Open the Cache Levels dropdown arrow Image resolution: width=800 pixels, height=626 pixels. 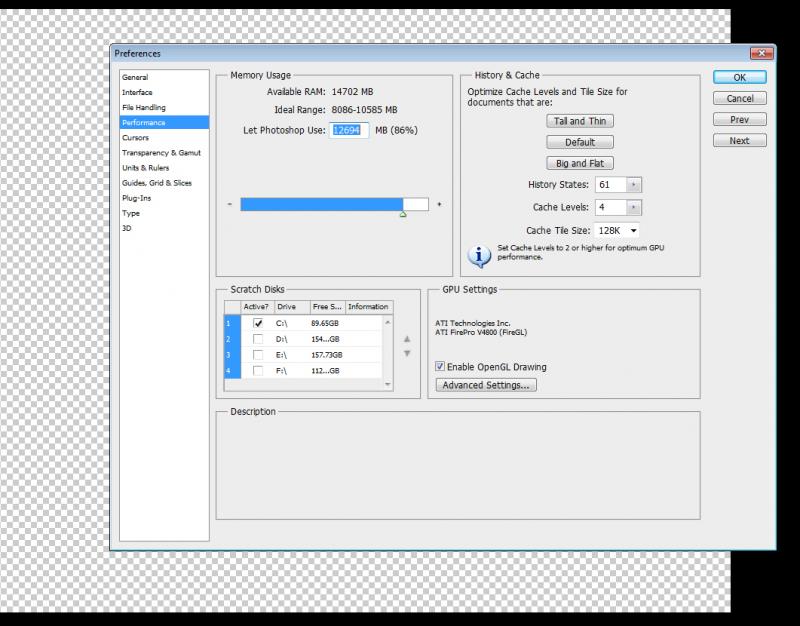point(634,207)
